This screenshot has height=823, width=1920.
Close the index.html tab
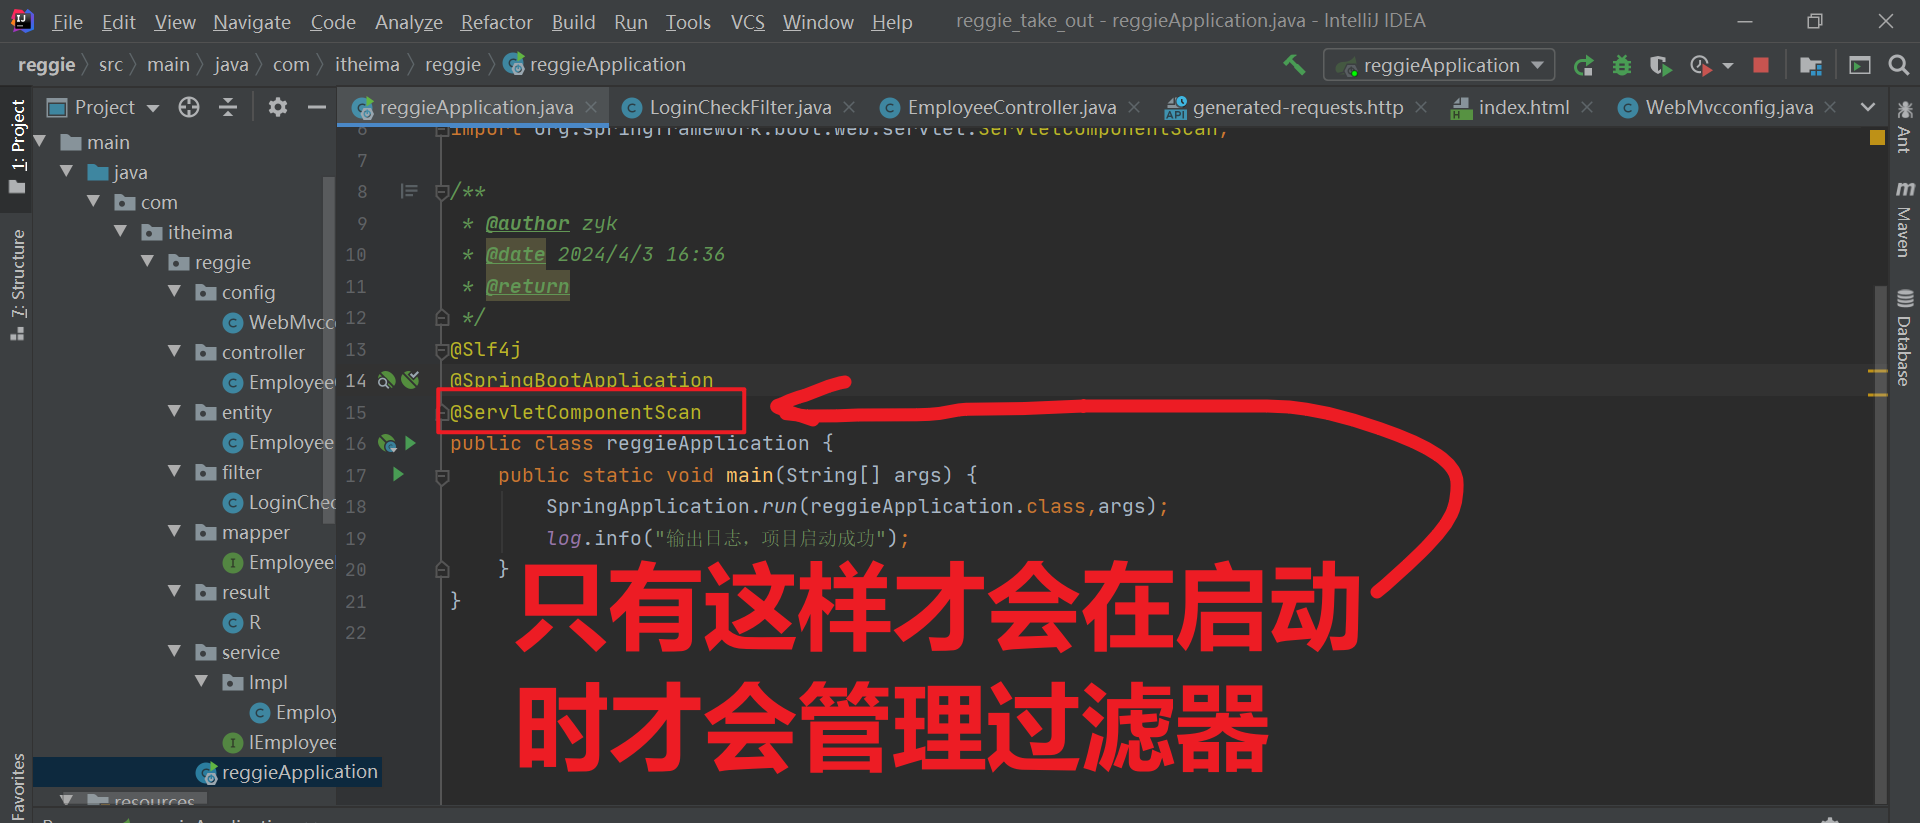click(x=1587, y=107)
